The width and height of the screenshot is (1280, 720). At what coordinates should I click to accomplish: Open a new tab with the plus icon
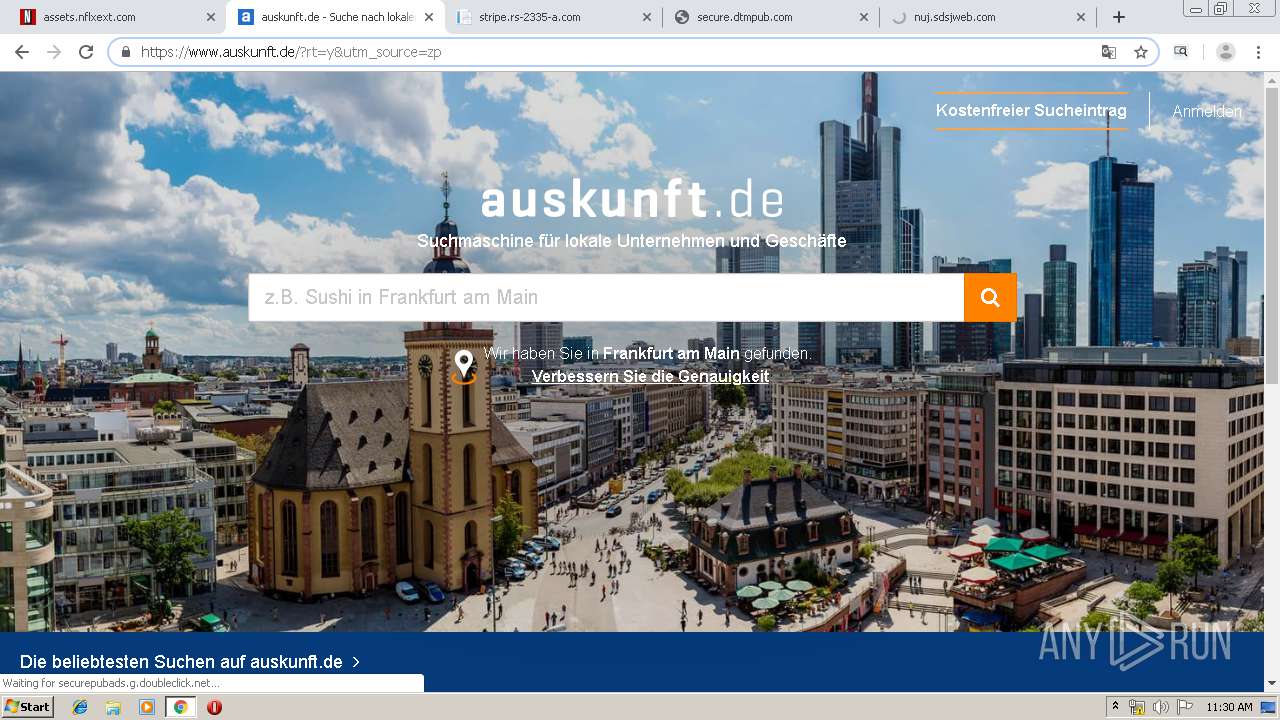[1119, 17]
